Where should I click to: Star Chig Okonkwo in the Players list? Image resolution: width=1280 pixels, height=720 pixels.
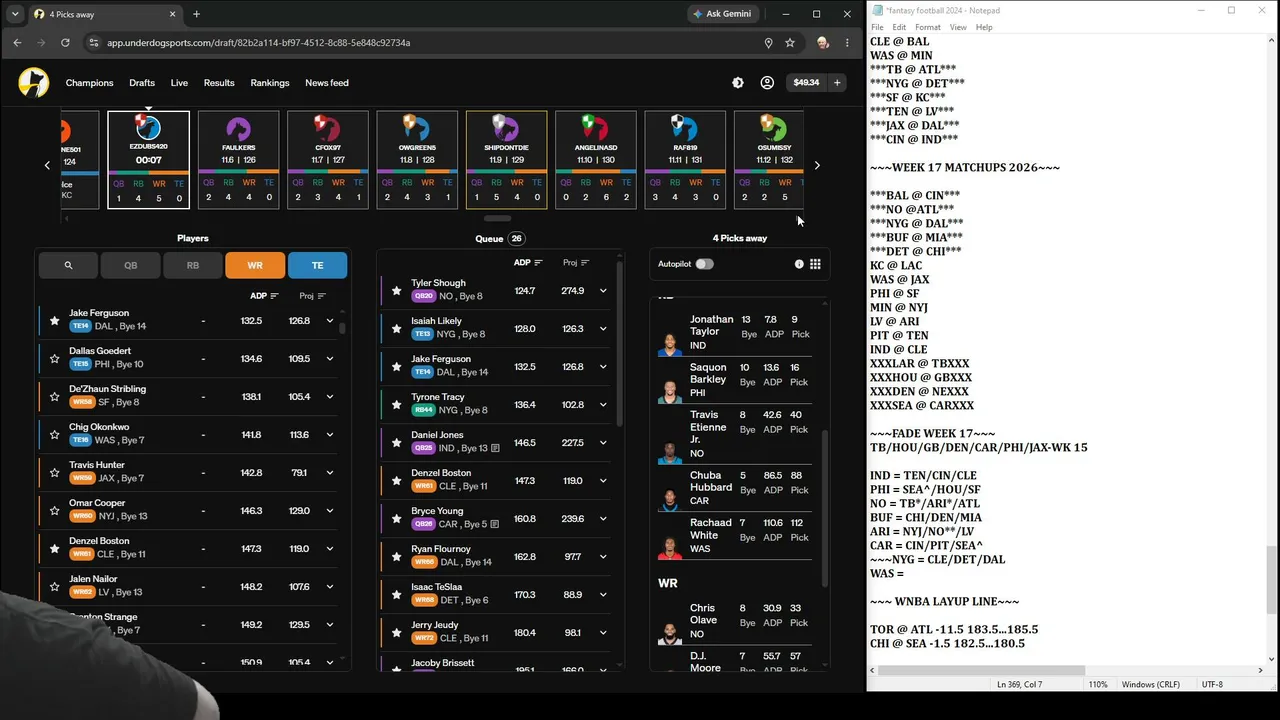tap(54, 435)
